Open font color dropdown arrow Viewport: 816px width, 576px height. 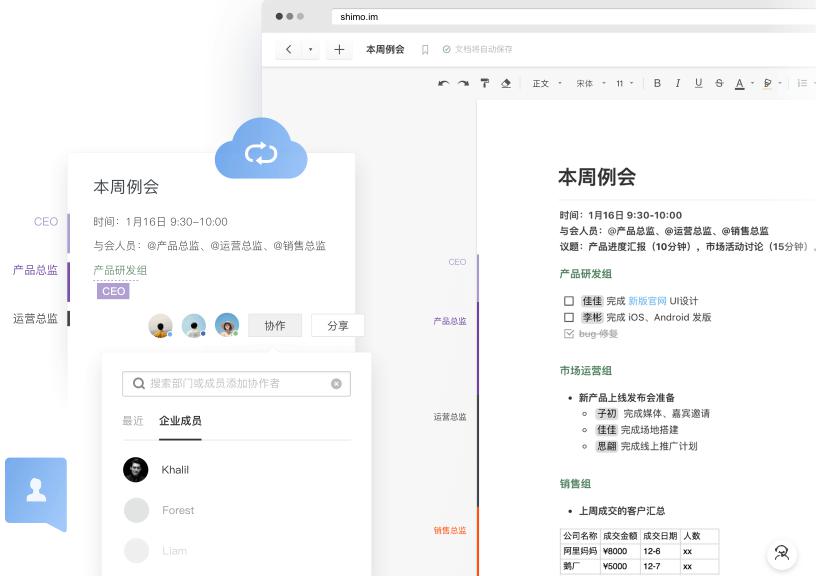753,83
